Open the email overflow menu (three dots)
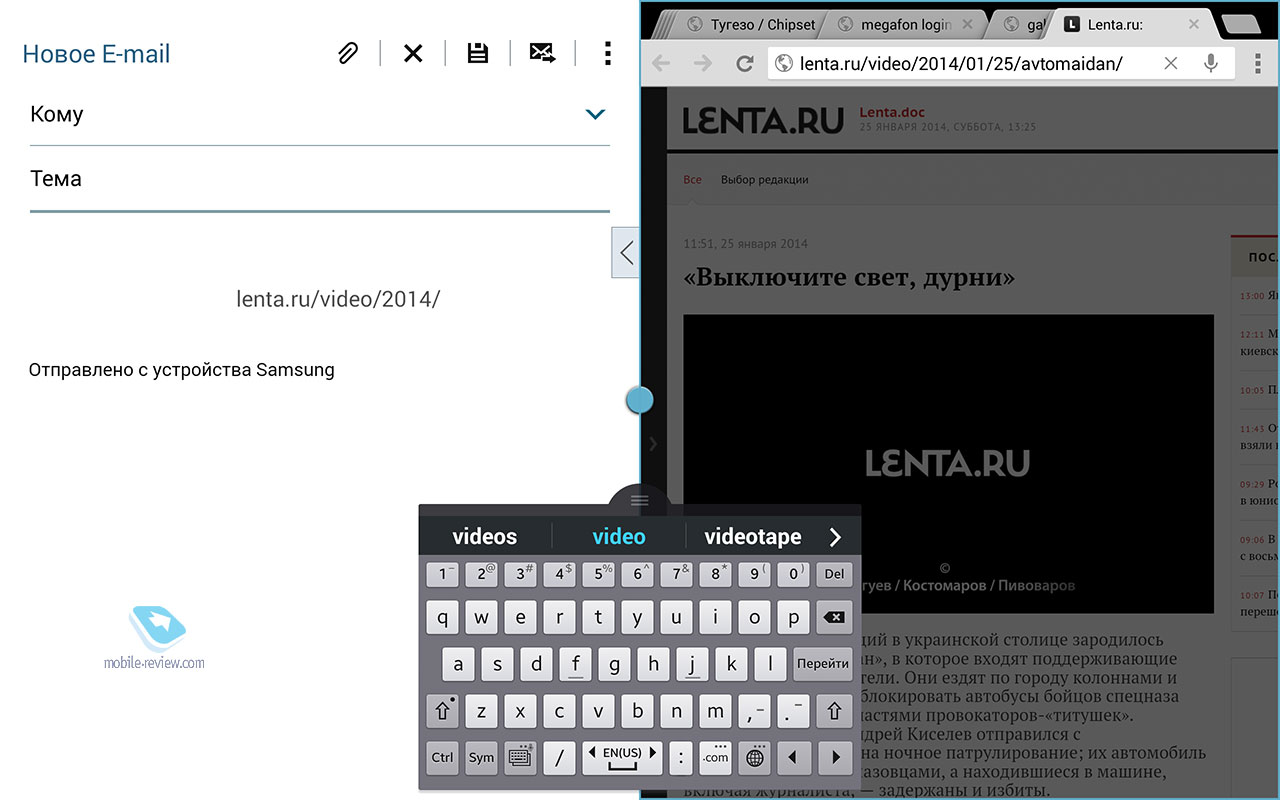1280x800 pixels. (x=607, y=53)
